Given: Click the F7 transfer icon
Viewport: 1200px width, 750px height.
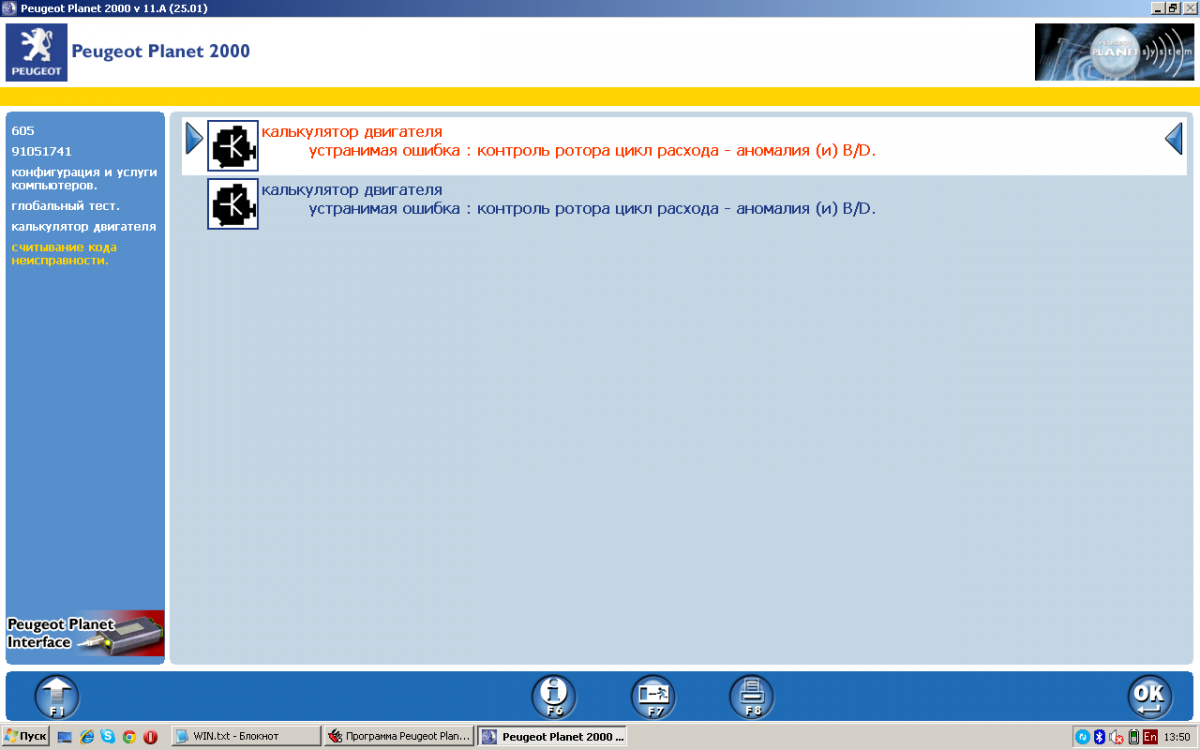Looking at the screenshot, I should pos(653,696).
